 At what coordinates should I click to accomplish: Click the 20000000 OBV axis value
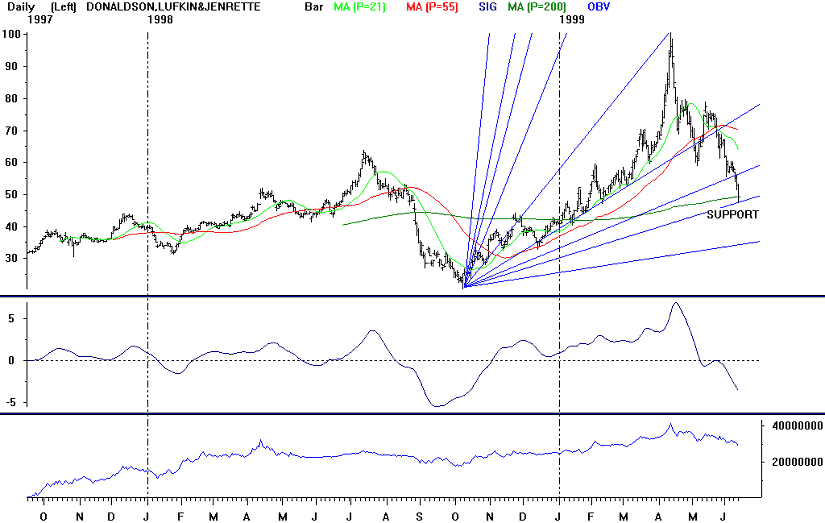tap(797, 462)
